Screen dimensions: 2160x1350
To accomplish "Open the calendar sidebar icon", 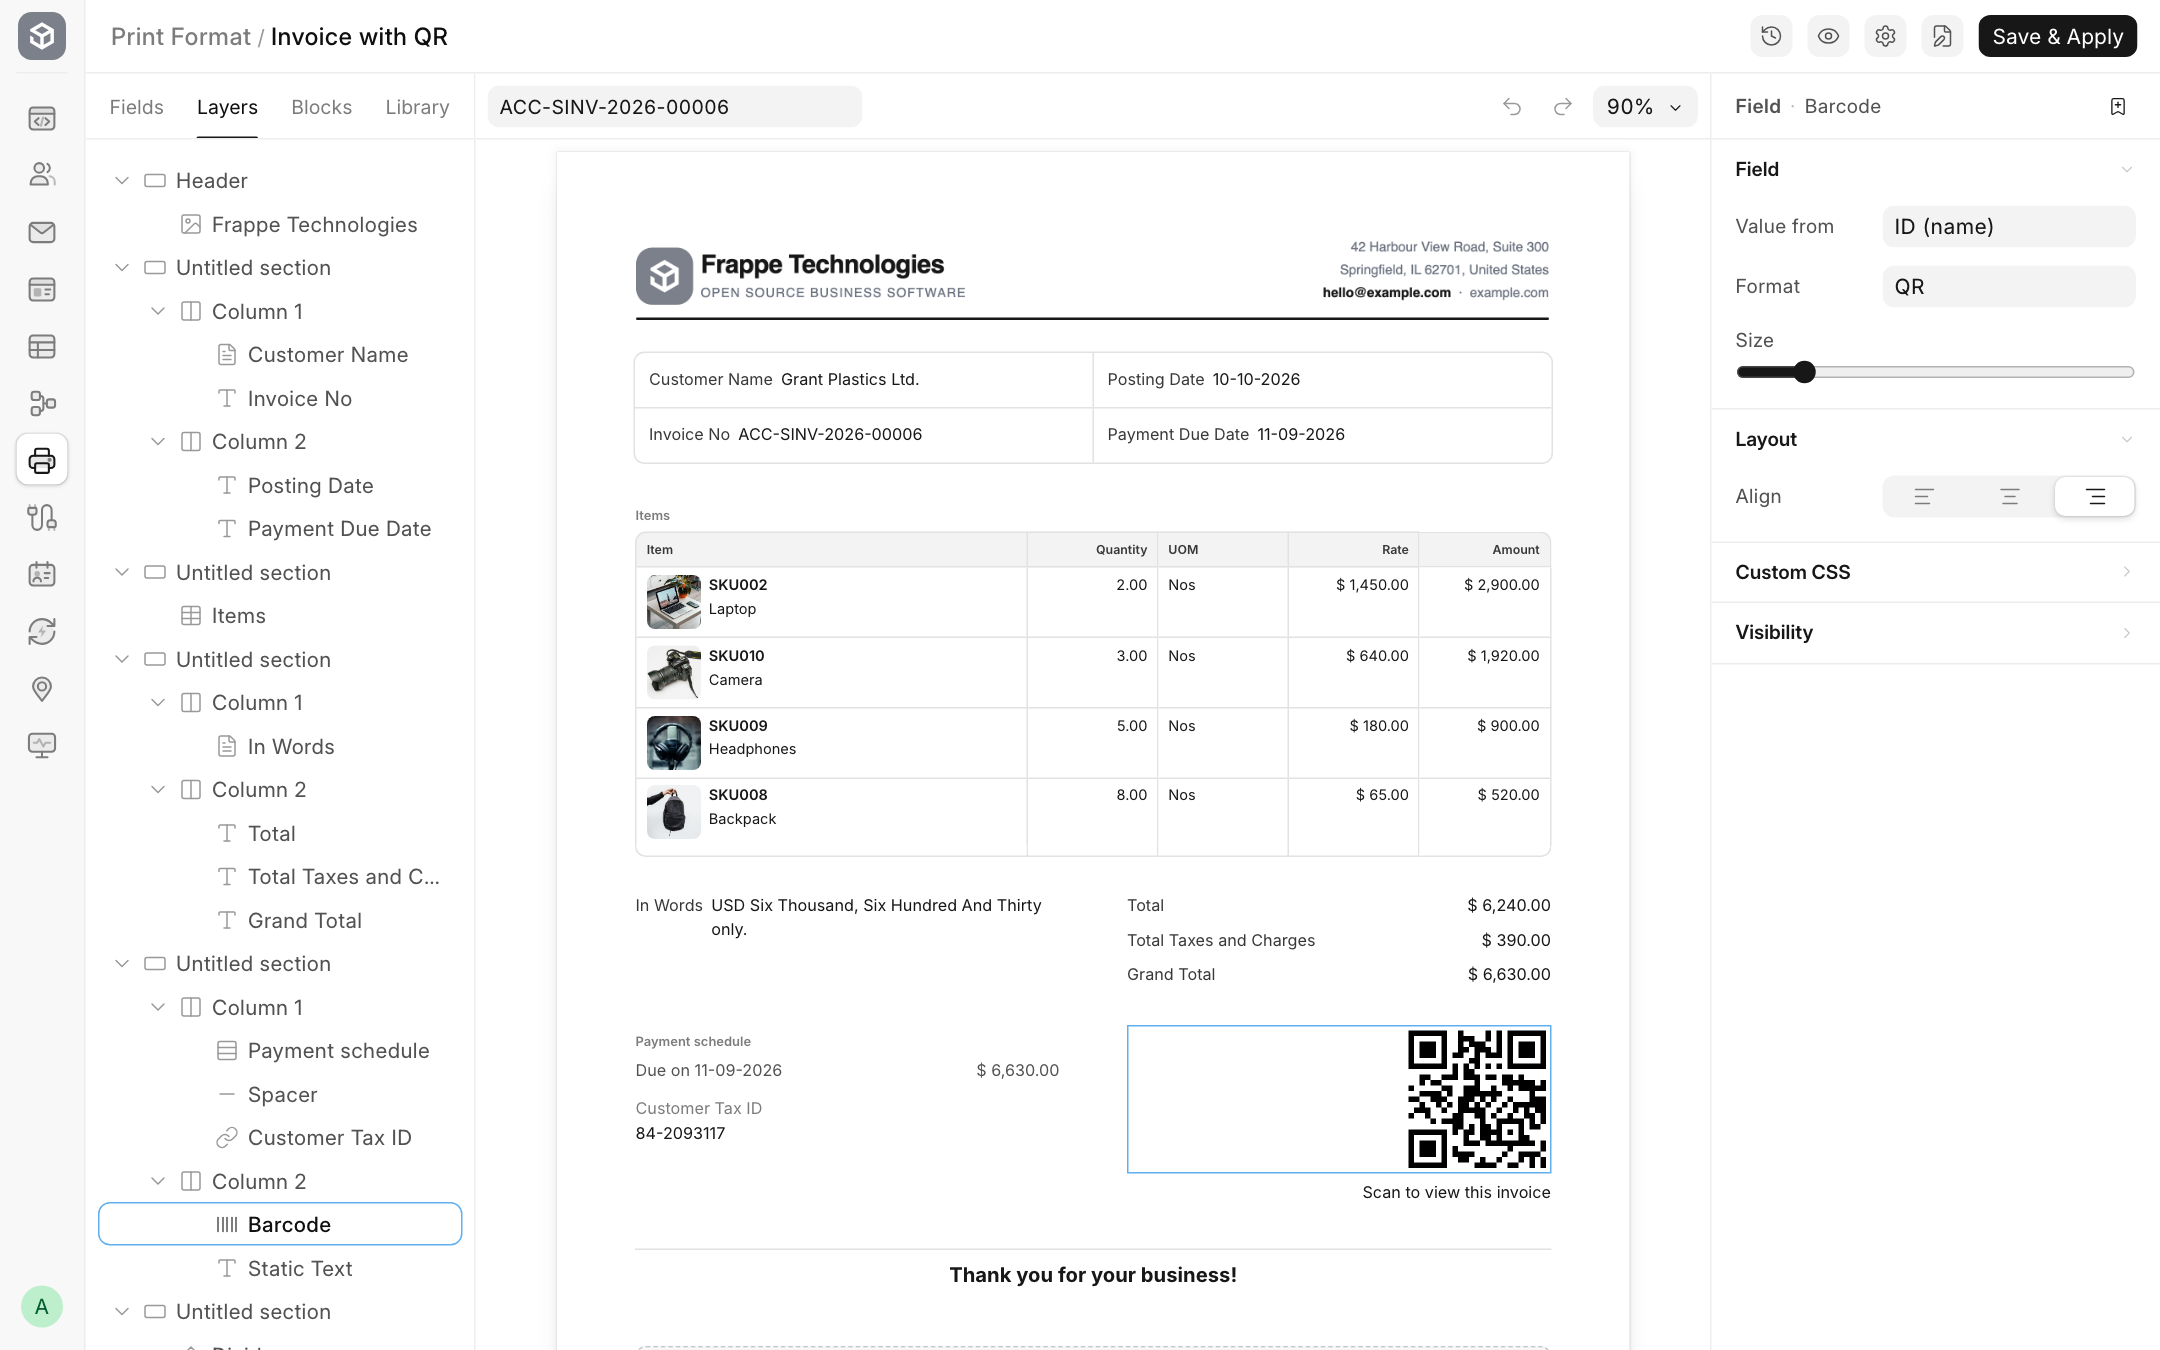I will tap(42, 574).
